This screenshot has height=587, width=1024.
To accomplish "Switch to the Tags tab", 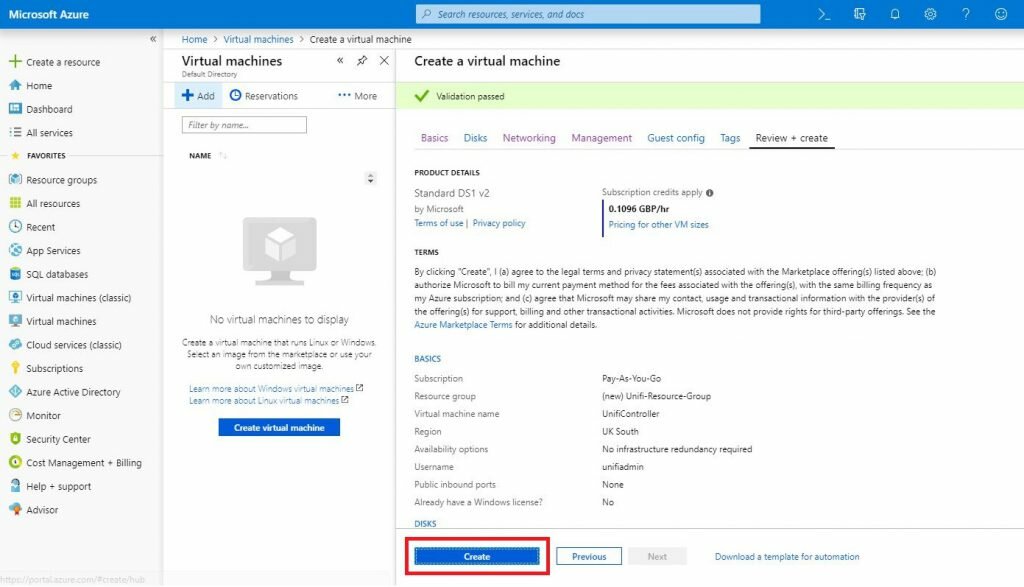I will [x=730, y=138].
